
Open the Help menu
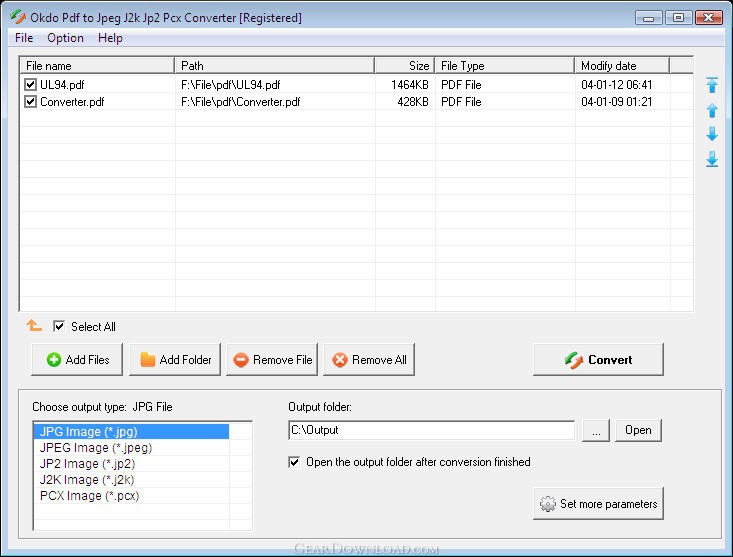click(110, 38)
